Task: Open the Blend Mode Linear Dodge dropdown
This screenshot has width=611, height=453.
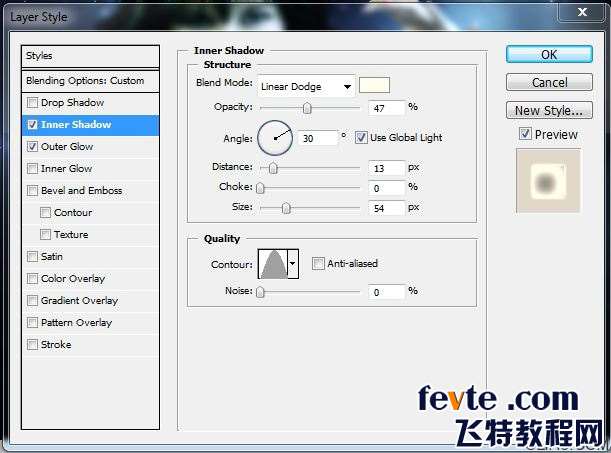Action: click(x=306, y=86)
